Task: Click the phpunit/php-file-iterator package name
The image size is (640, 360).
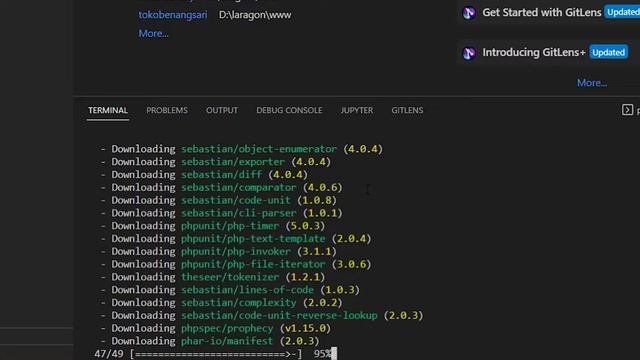Action: 253,264
